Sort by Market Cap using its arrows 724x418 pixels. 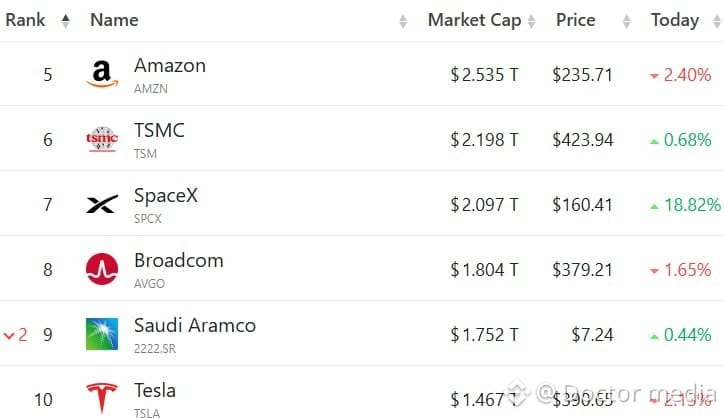(531, 21)
